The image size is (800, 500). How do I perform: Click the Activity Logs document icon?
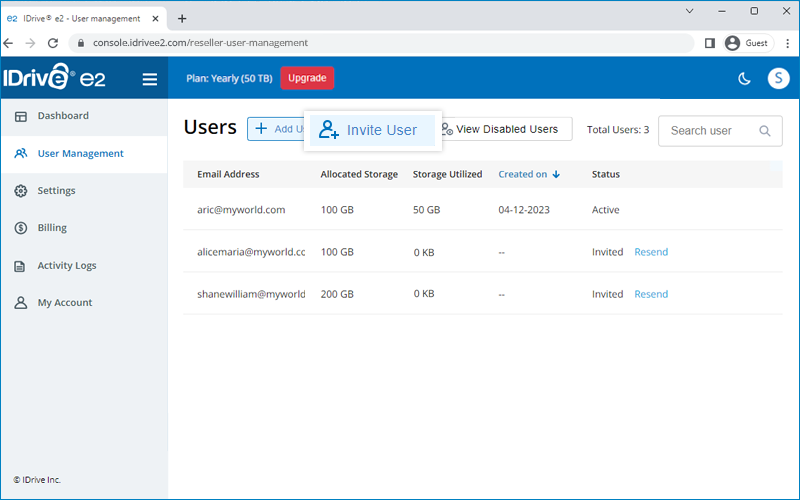point(20,266)
